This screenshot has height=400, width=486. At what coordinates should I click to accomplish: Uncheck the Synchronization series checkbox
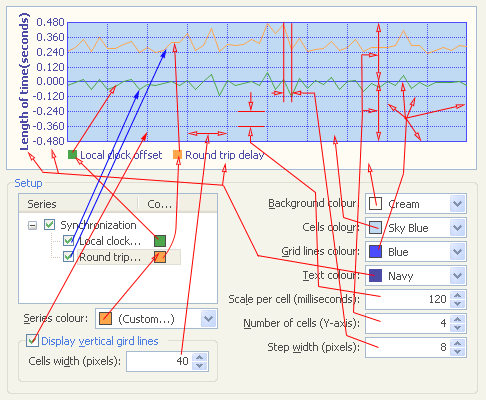(x=49, y=225)
